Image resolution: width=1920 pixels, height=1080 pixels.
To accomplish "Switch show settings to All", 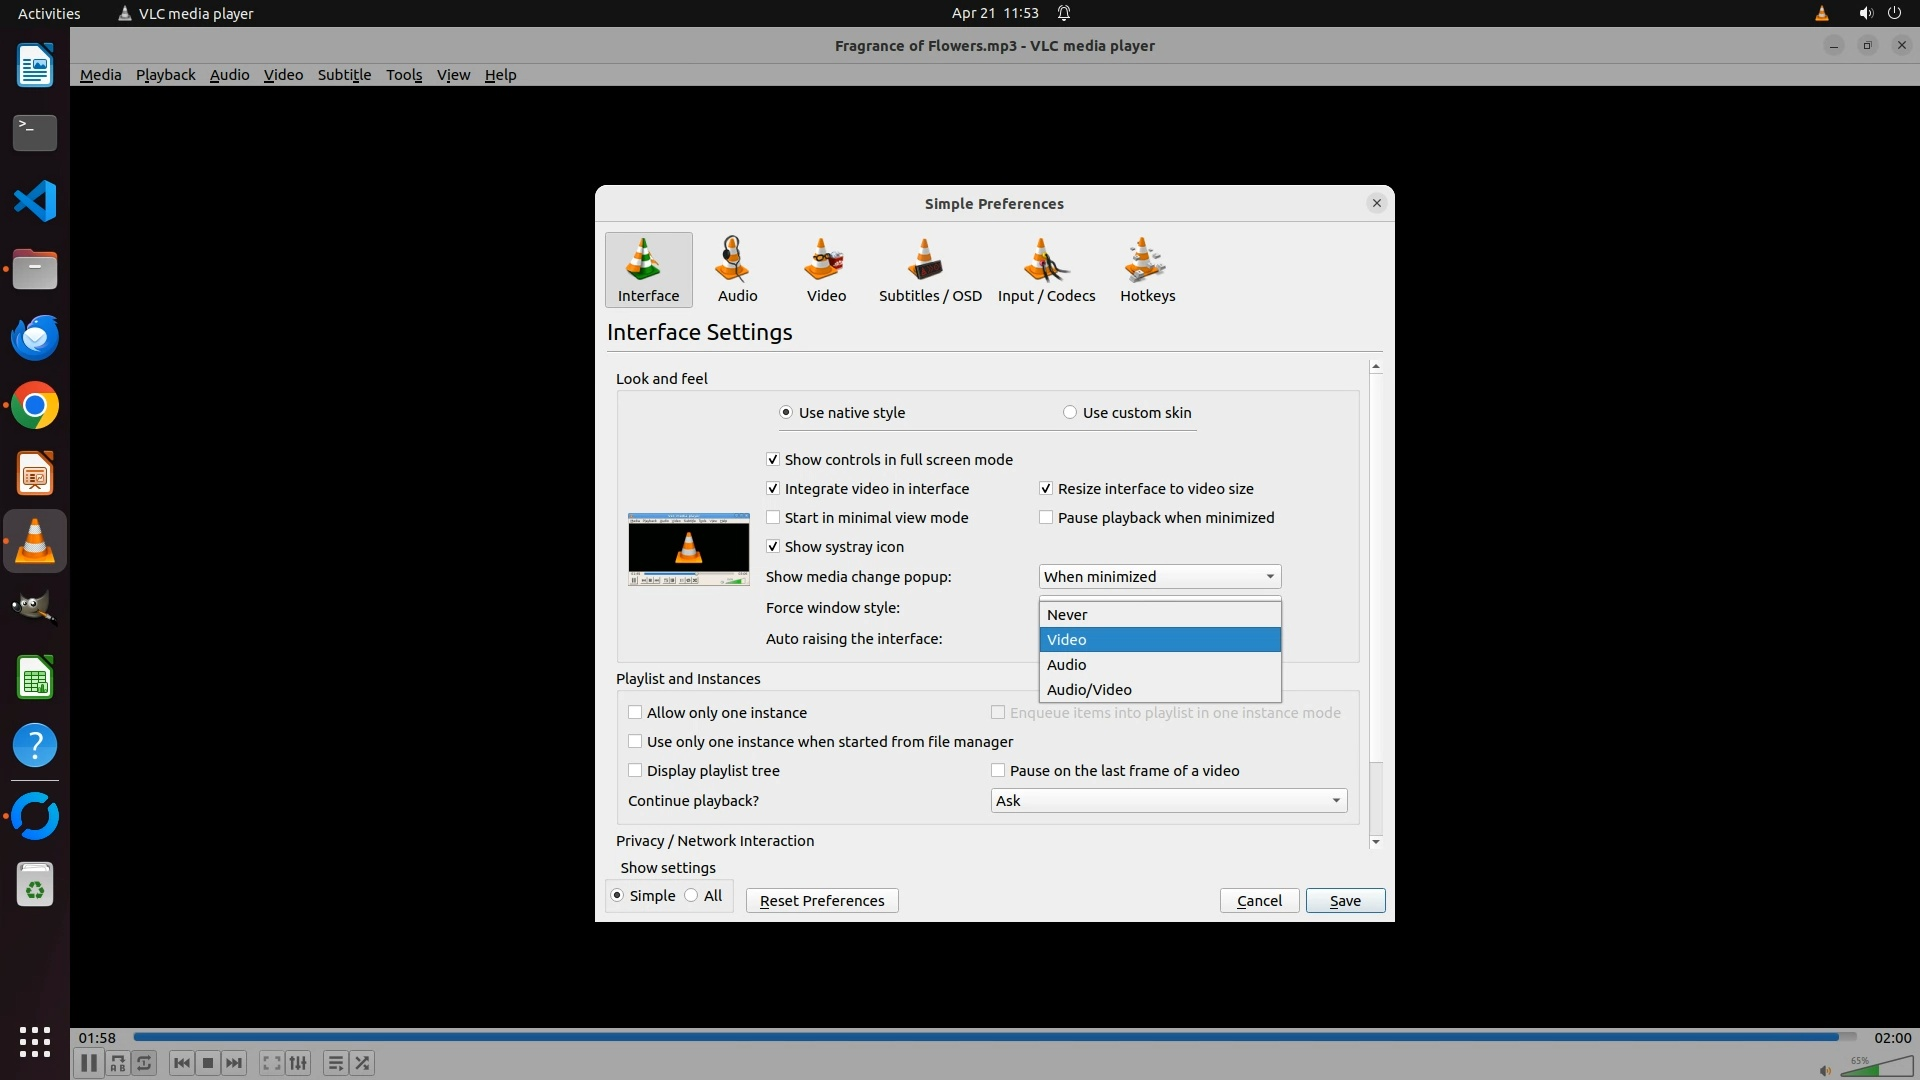I will [x=691, y=896].
